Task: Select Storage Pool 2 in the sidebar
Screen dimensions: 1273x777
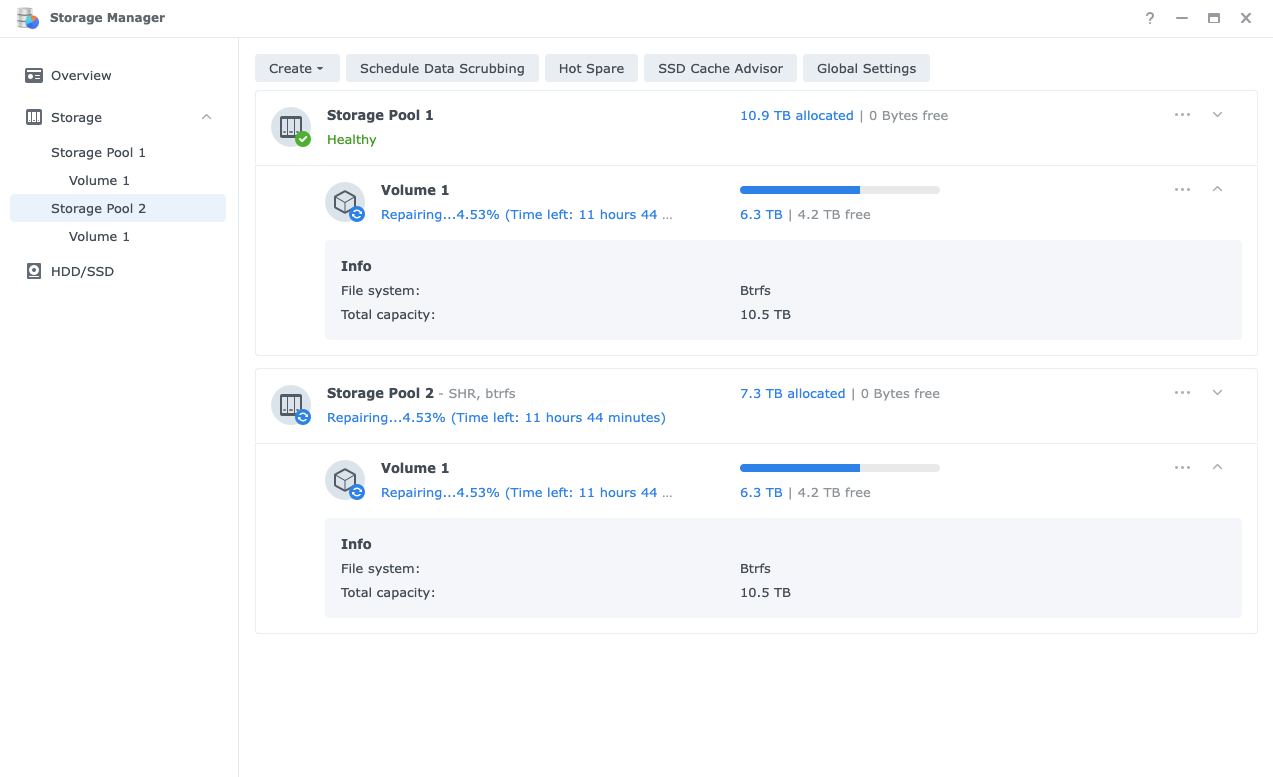Action: click(x=98, y=207)
